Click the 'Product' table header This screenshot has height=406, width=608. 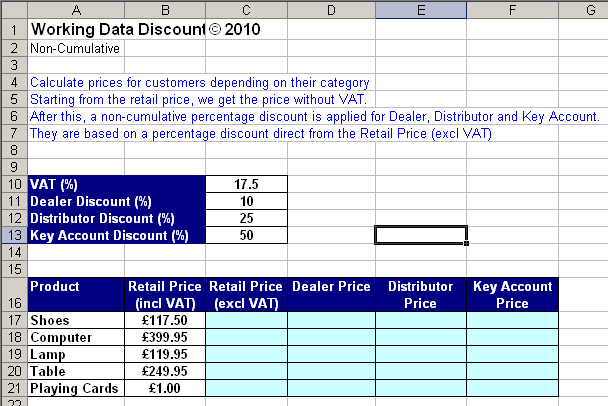(x=76, y=295)
